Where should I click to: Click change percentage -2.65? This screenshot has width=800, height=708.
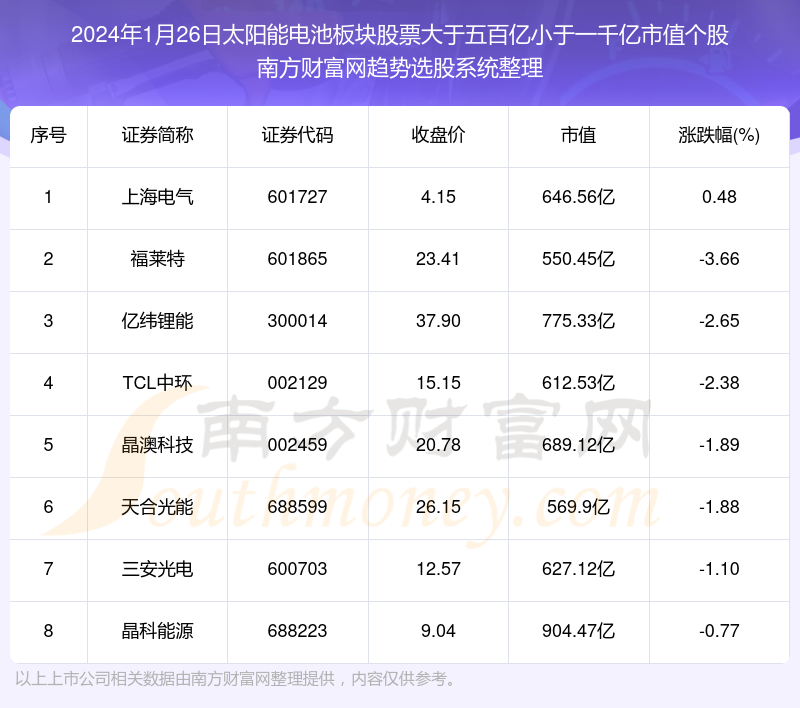(x=719, y=321)
